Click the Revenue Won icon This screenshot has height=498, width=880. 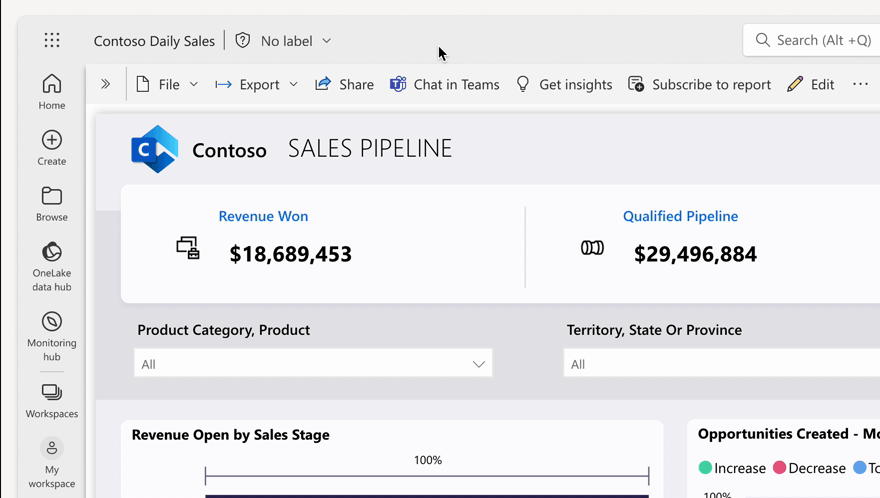coord(188,248)
